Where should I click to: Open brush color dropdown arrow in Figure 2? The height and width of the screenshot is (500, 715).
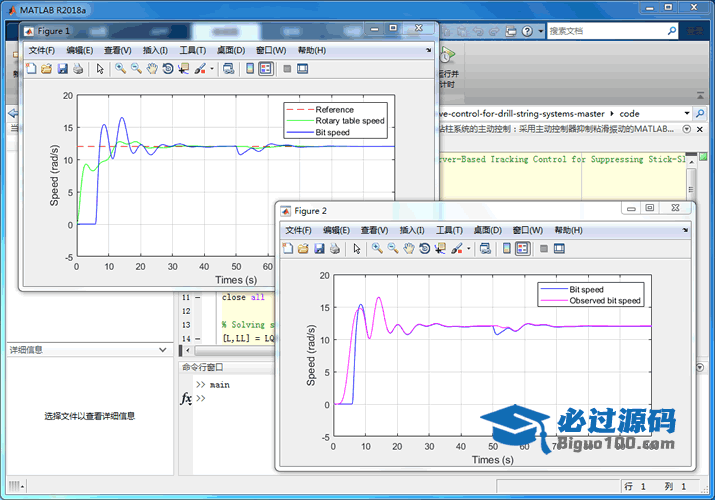coord(468,249)
